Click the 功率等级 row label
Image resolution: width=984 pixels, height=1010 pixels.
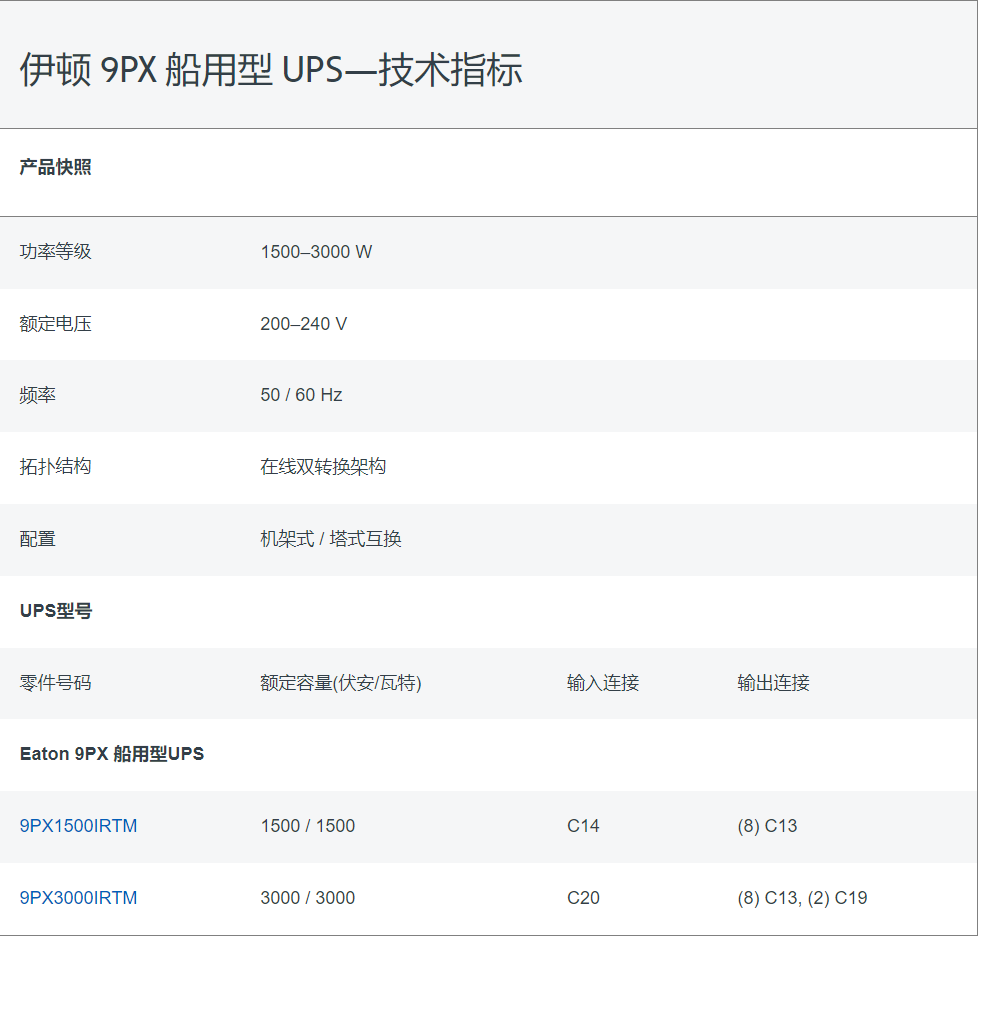(55, 252)
